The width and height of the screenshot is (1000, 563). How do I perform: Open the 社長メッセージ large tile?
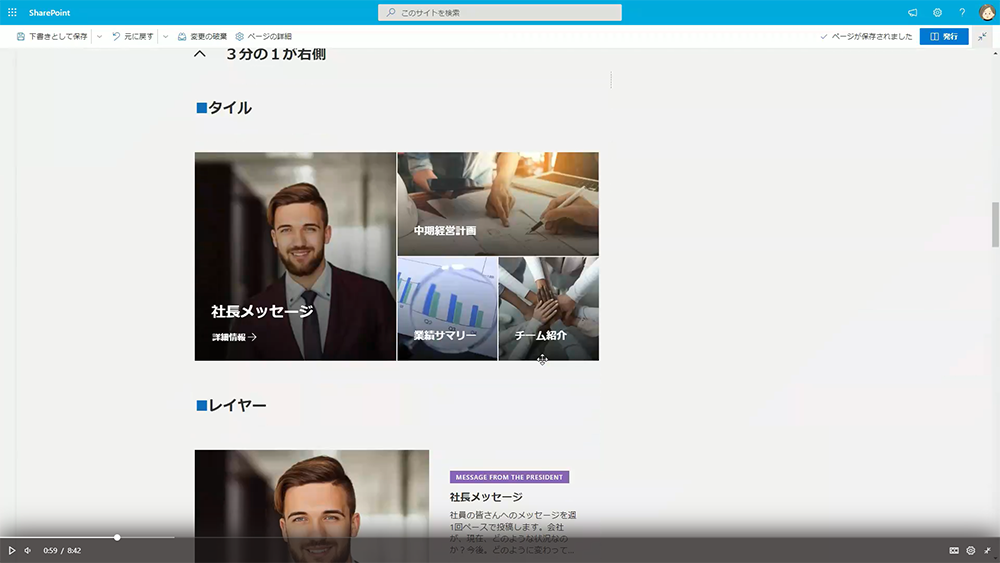(x=295, y=256)
